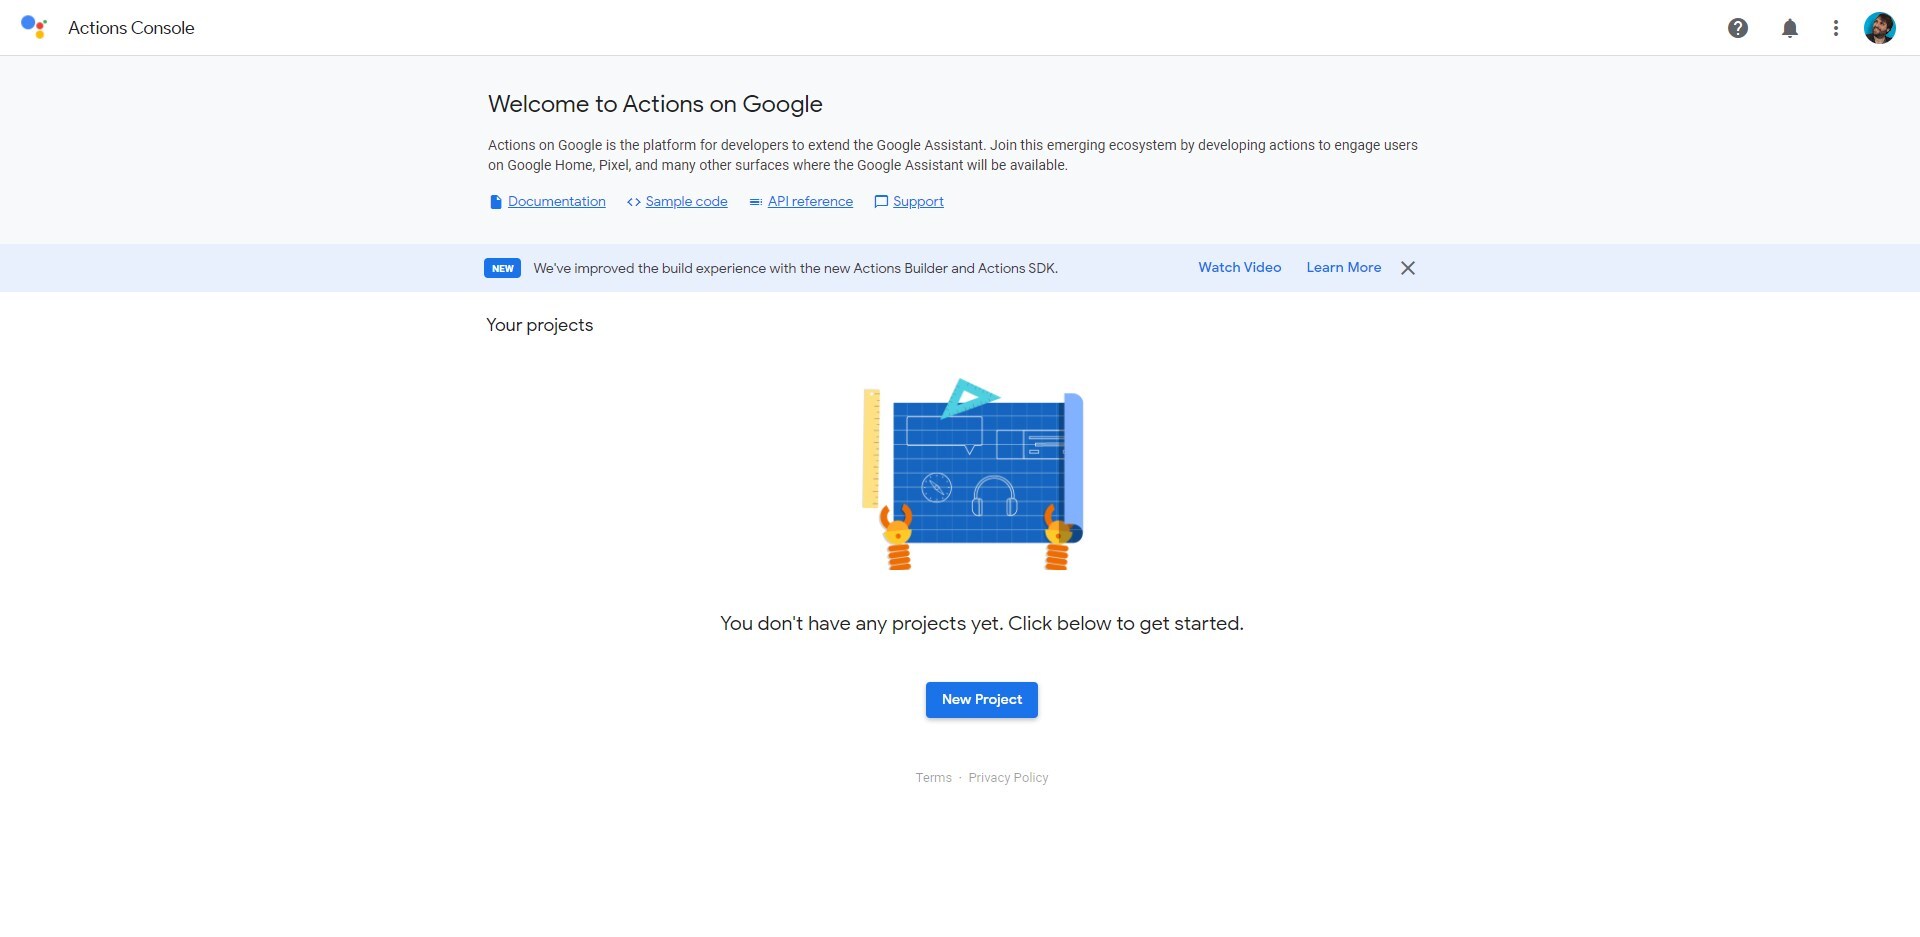Viewport: 1920px width, 937px height.
Task: Click the blueprint illustration image
Action: click(973, 474)
